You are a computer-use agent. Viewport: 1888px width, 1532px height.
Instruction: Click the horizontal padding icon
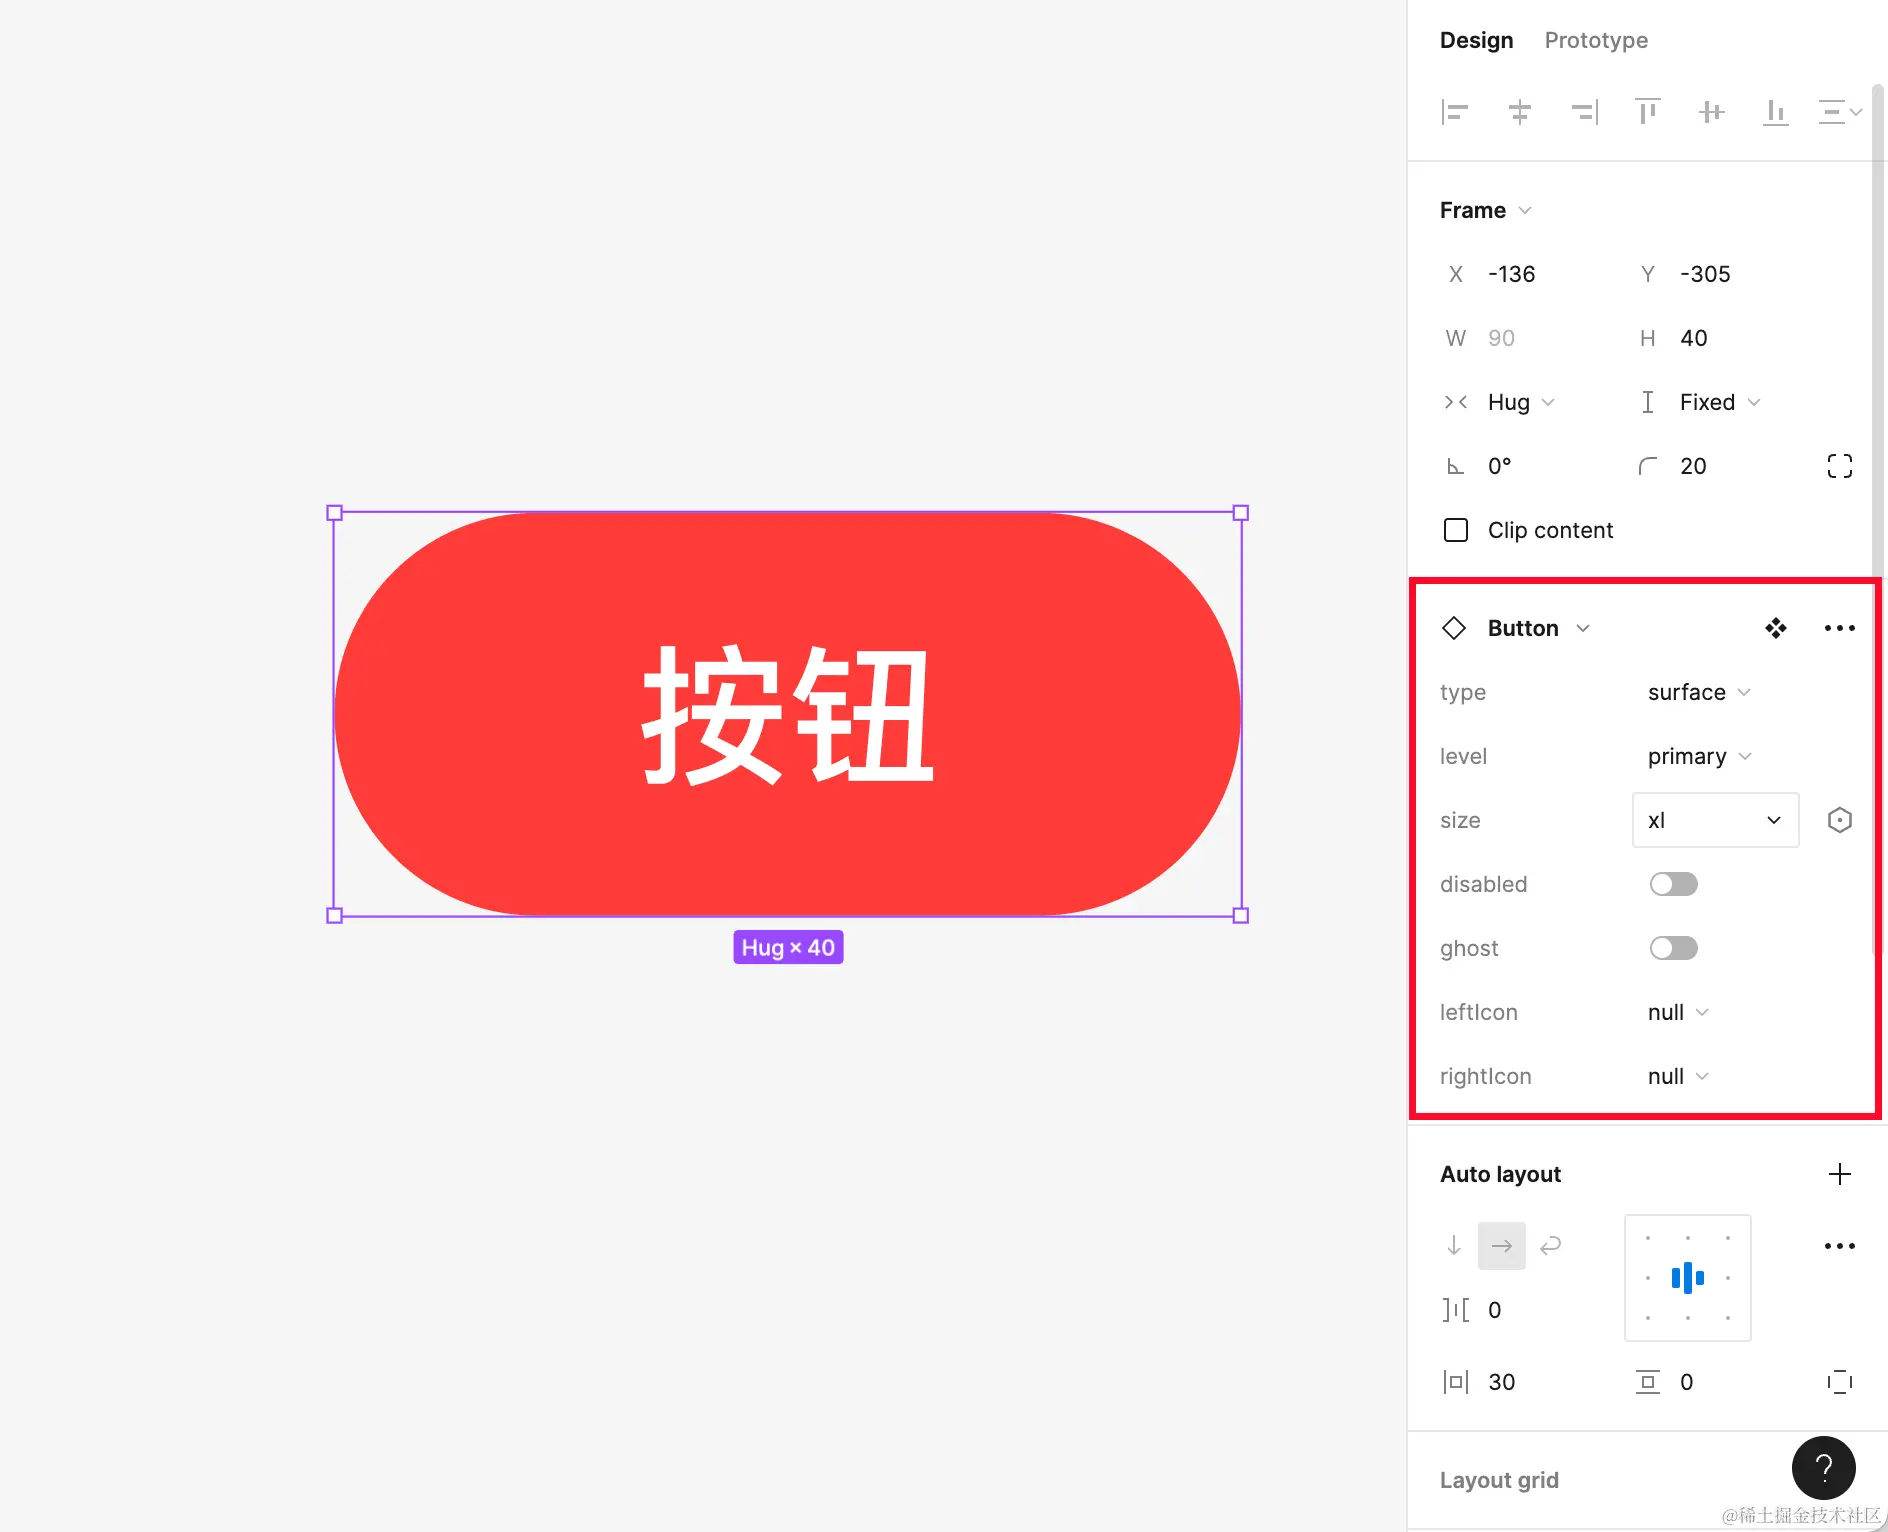1455,1382
